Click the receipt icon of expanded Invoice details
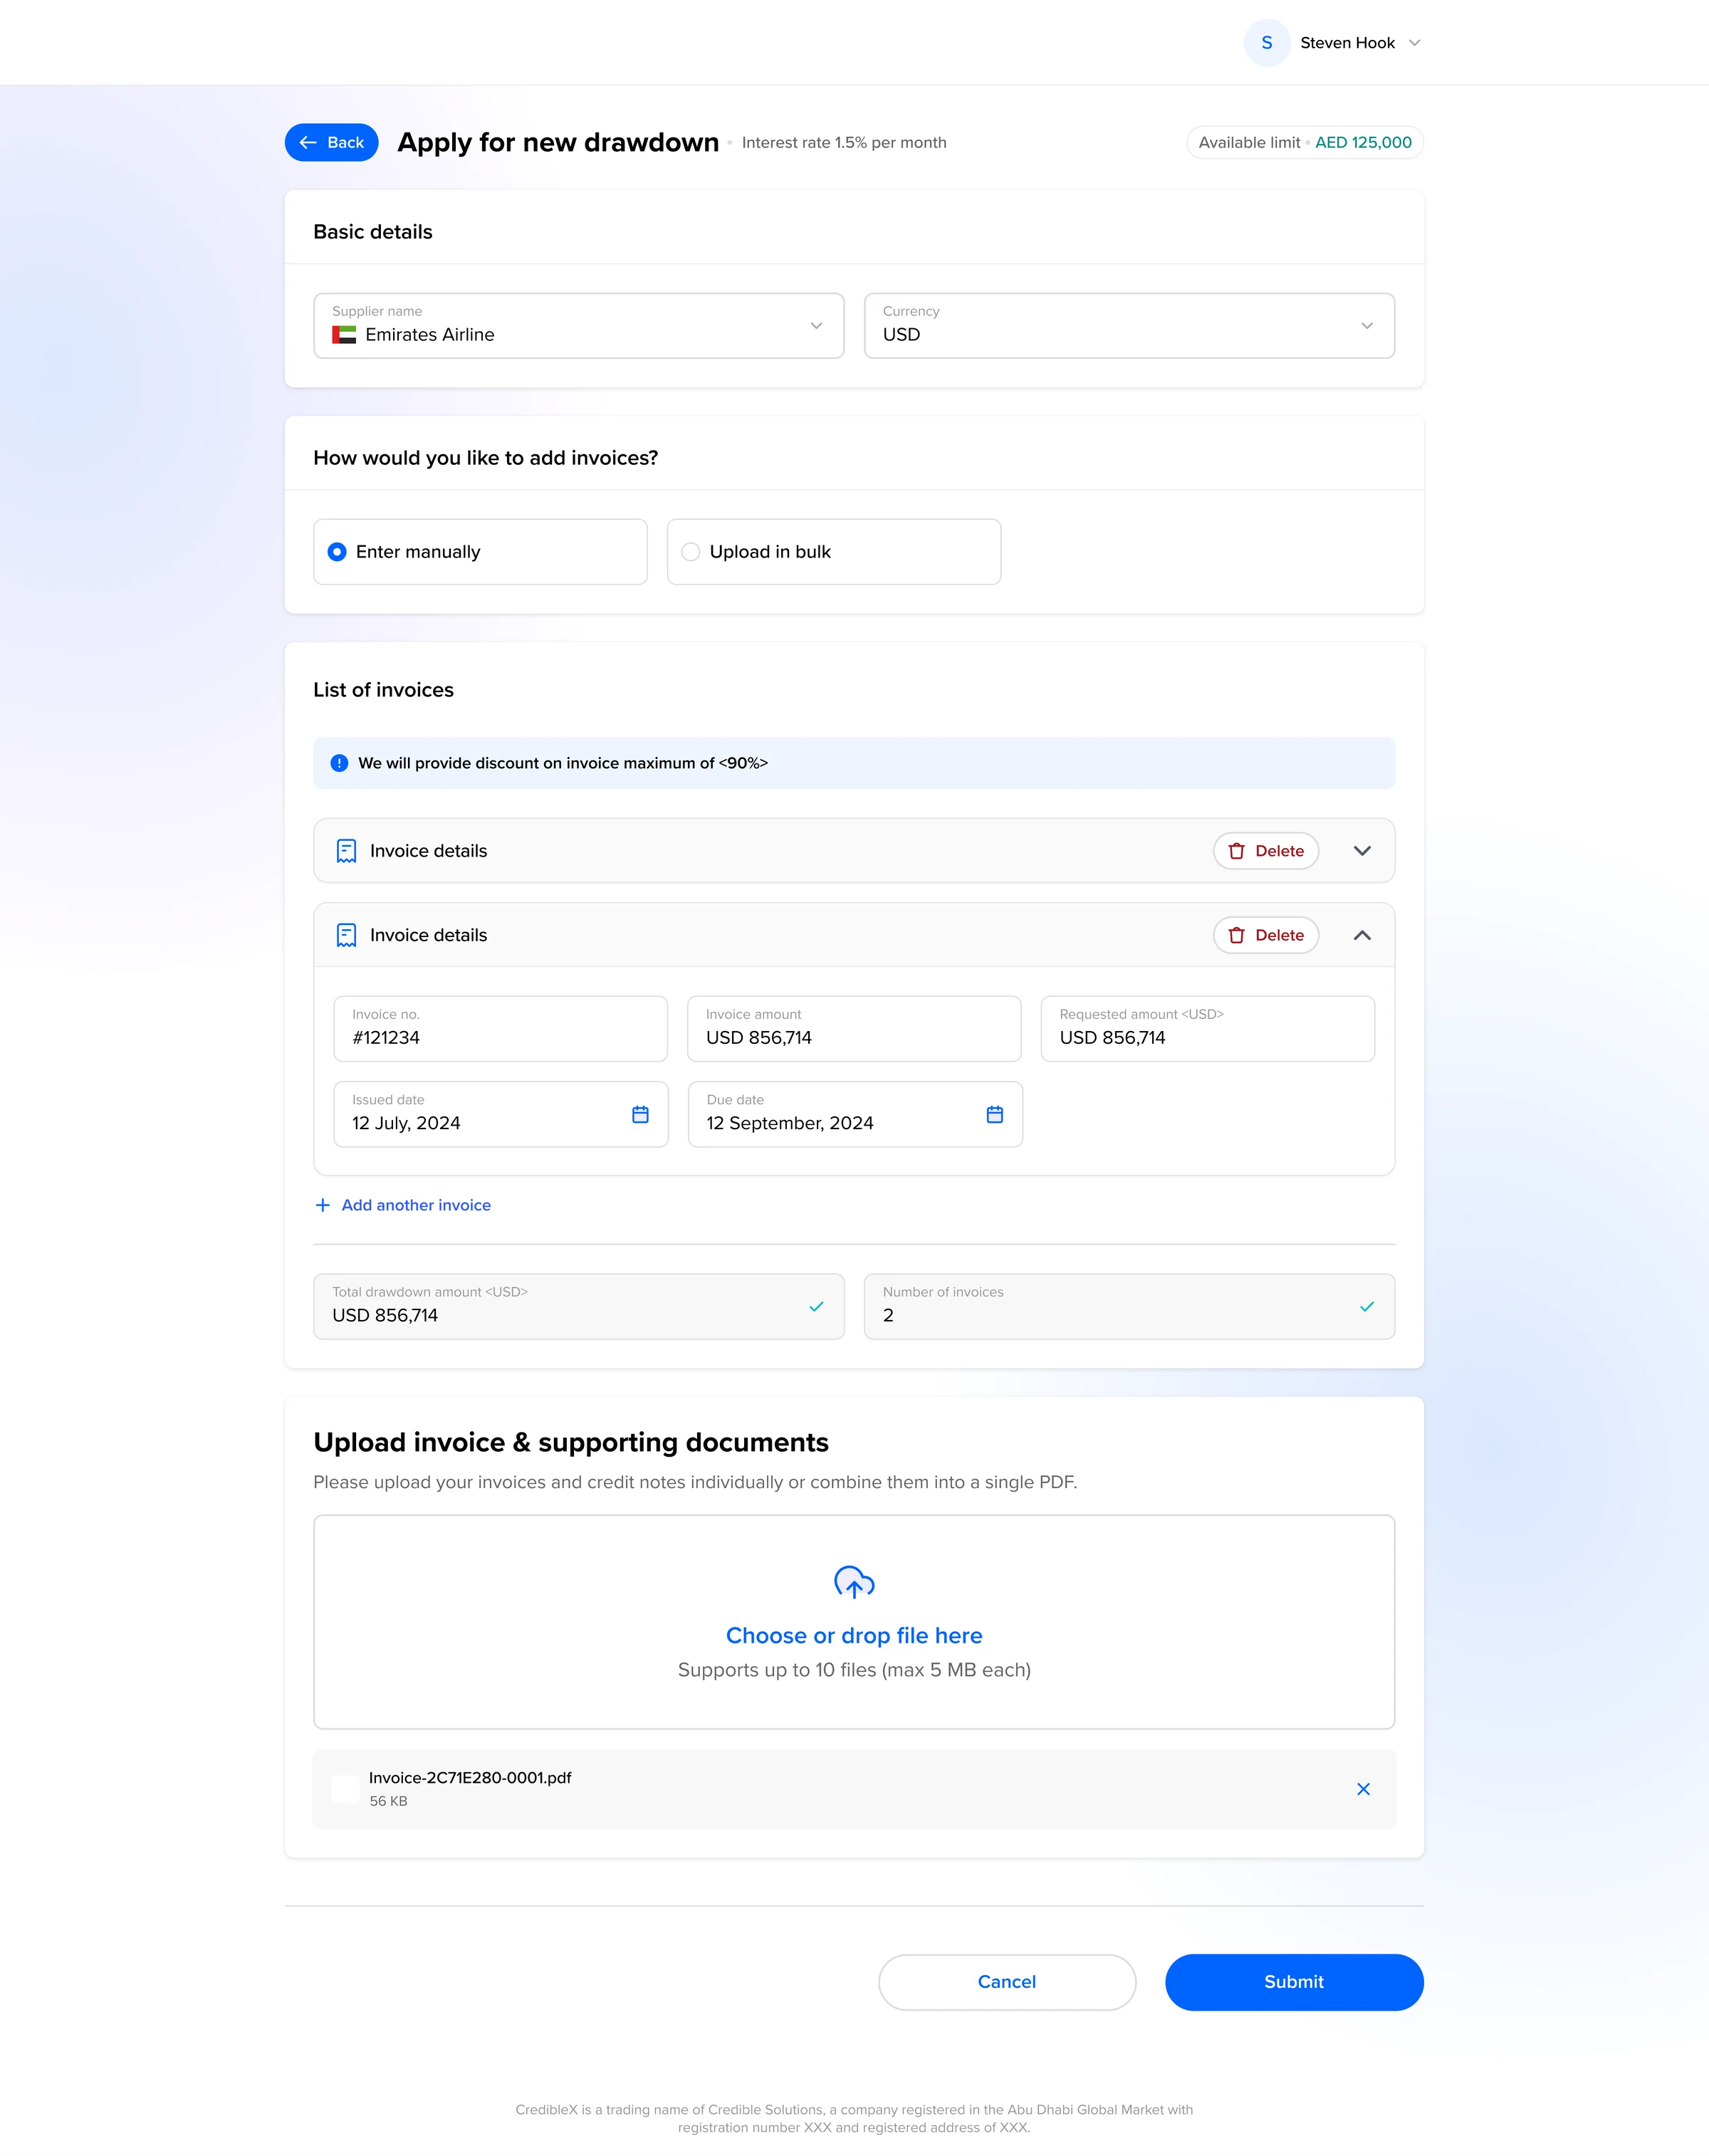 click(x=346, y=935)
